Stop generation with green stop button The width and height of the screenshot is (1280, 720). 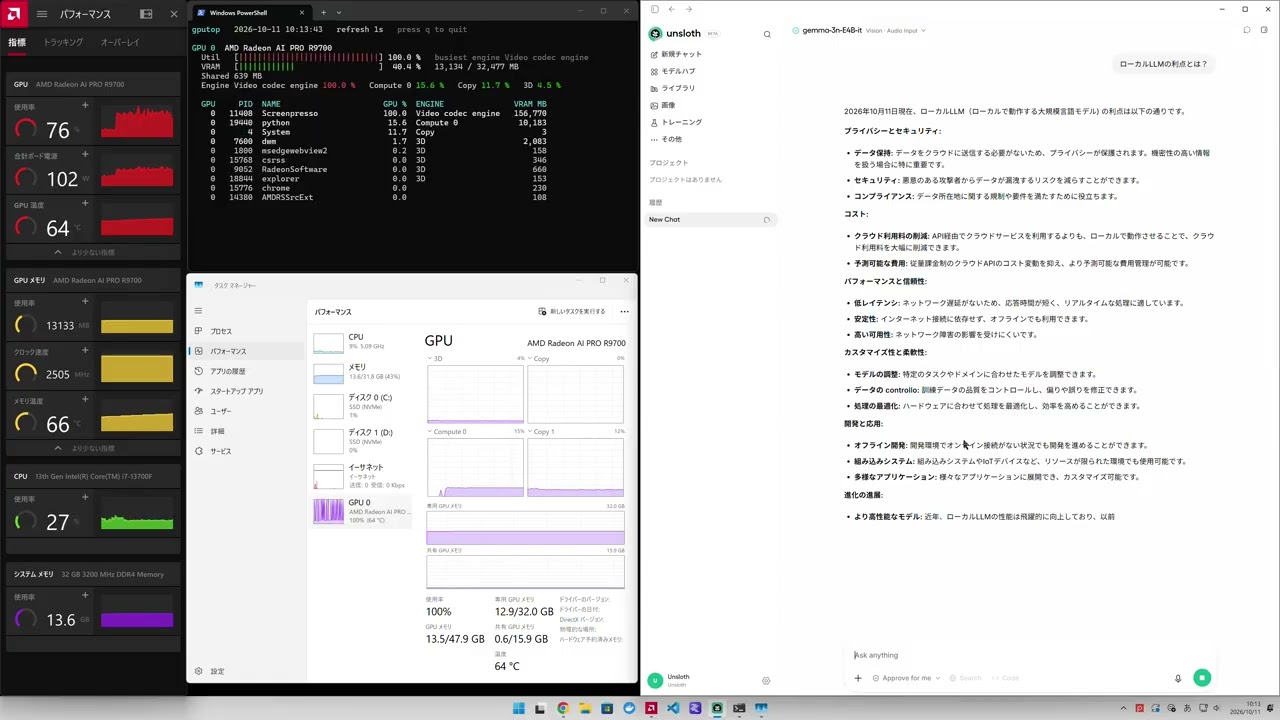click(1202, 678)
